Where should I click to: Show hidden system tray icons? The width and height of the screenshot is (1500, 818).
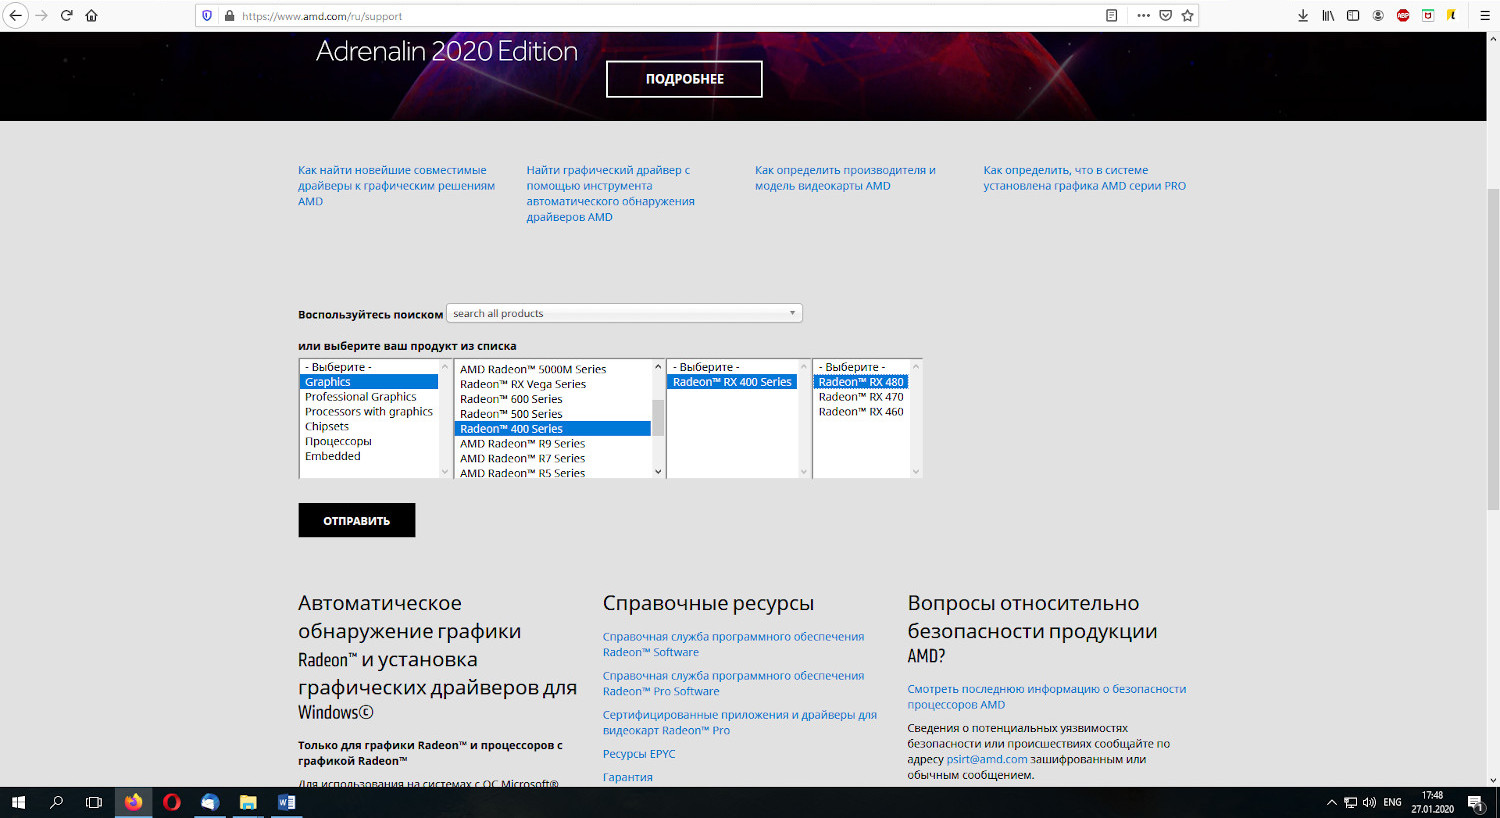pyautogui.click(x=1331, y=802)
